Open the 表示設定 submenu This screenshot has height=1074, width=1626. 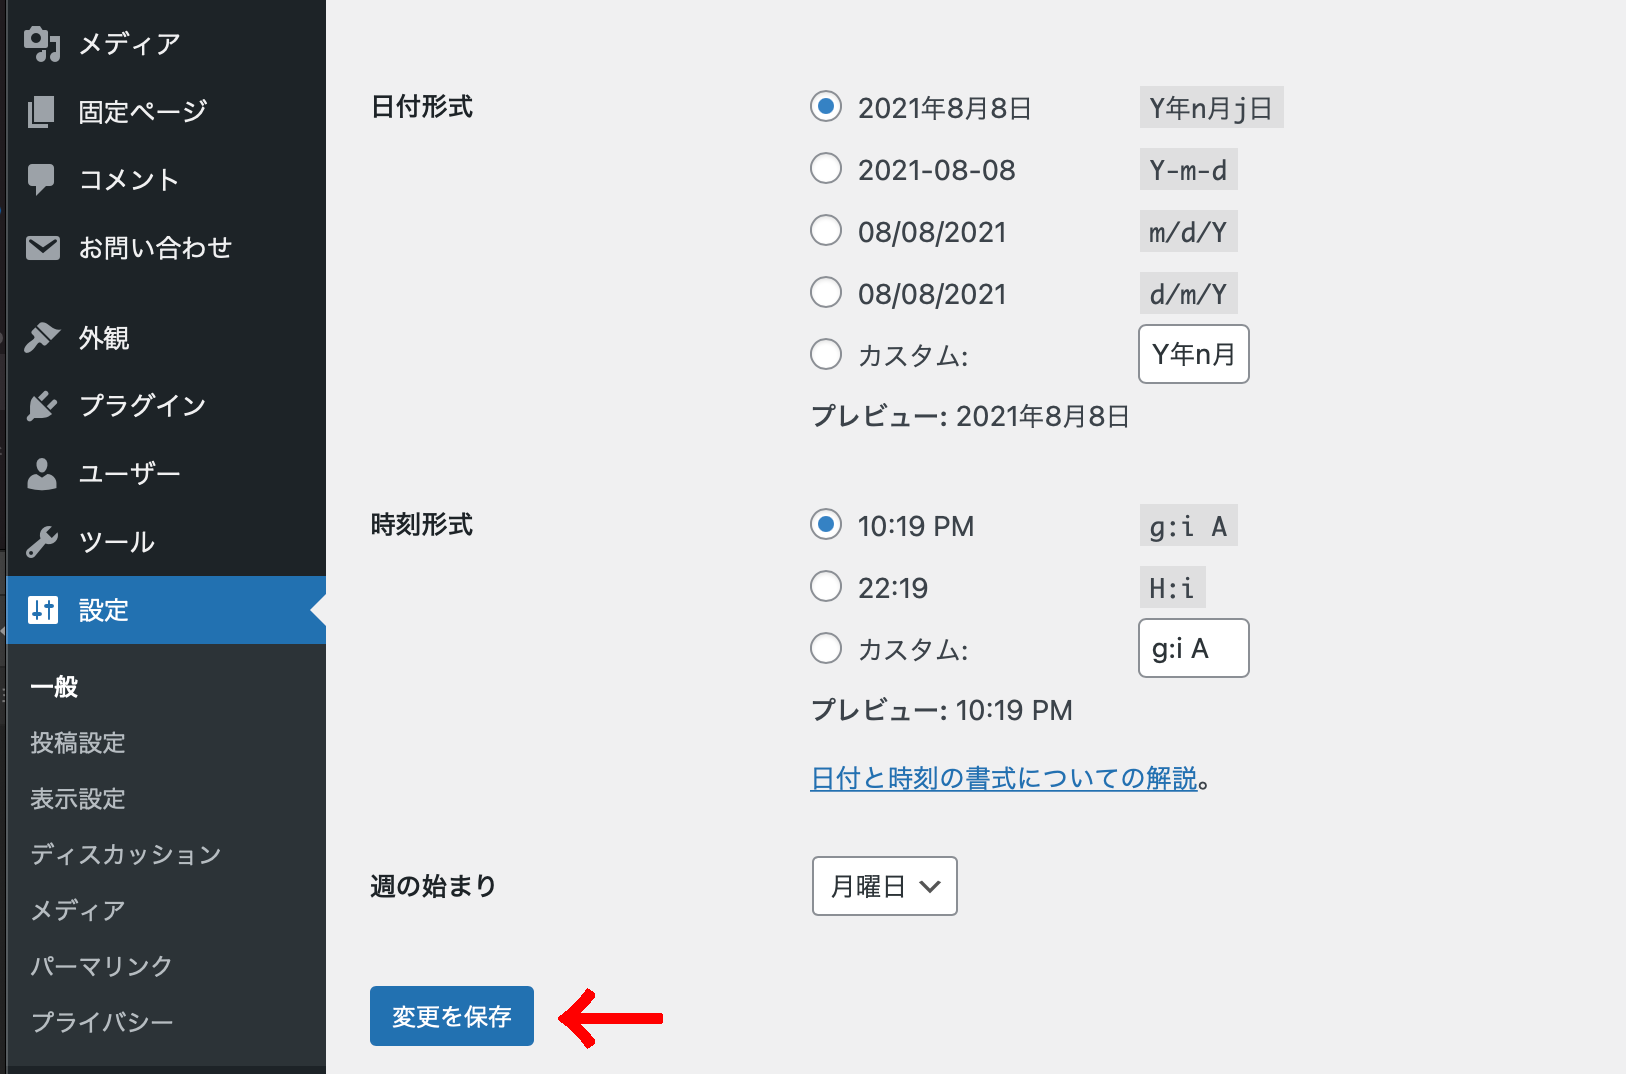(x=78, y=799)
